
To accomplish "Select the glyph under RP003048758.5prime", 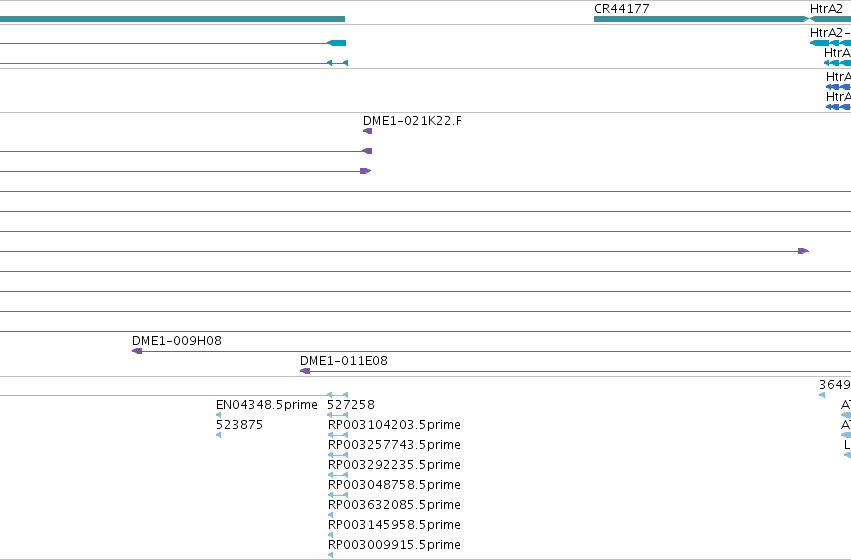I will click(338, 495).
